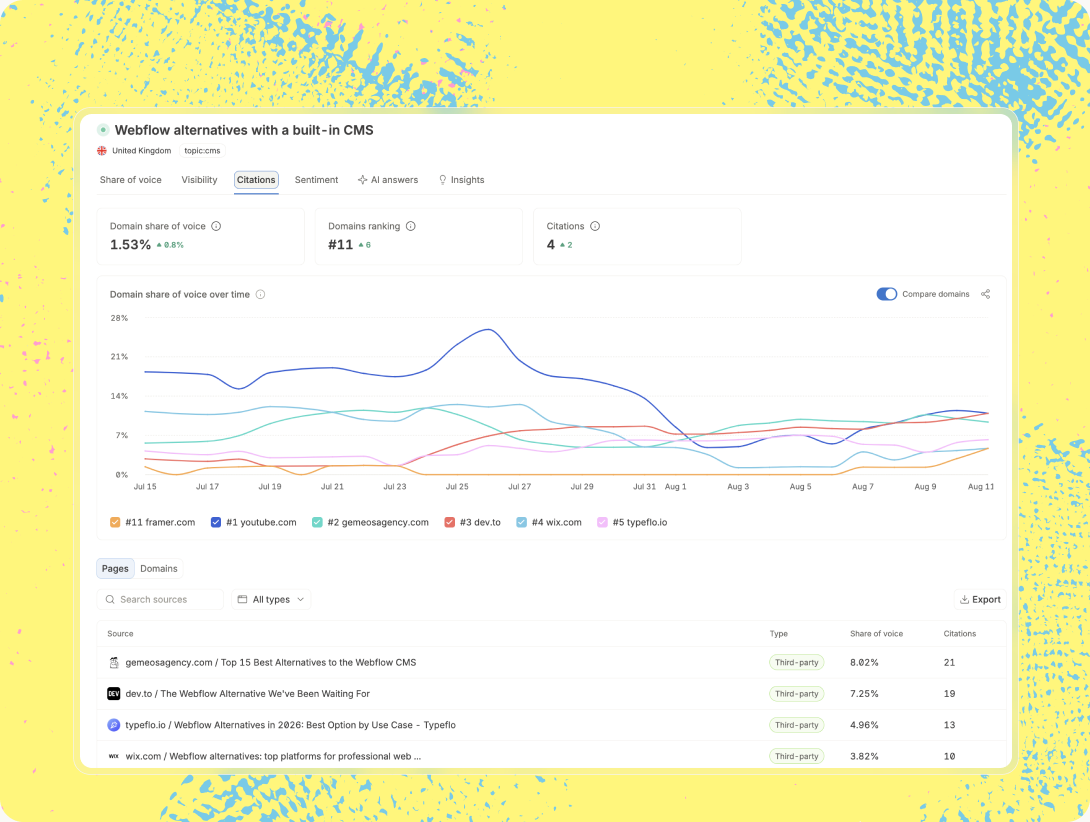Open the typeflo.io Webflow Alternatives in 2026 source
1090x822 pixels.
click(291, 725)
